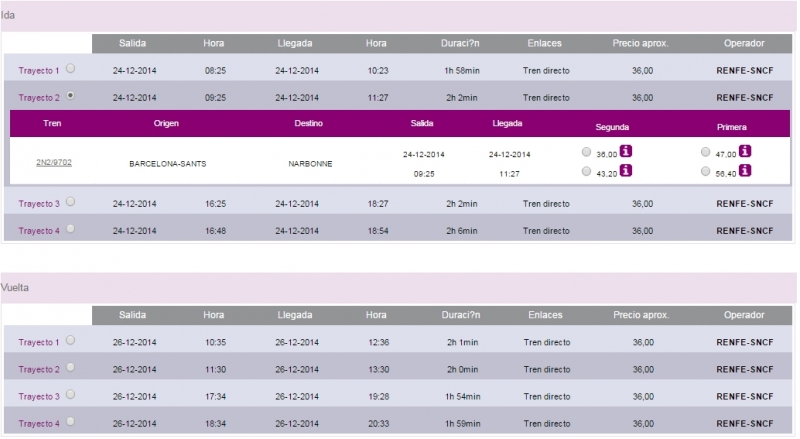The image size is (800, 439).
Task: Choose Vuelta Trayecto 3 departing at 17:34
Action: pyautogui.click(x=70, y=395)
